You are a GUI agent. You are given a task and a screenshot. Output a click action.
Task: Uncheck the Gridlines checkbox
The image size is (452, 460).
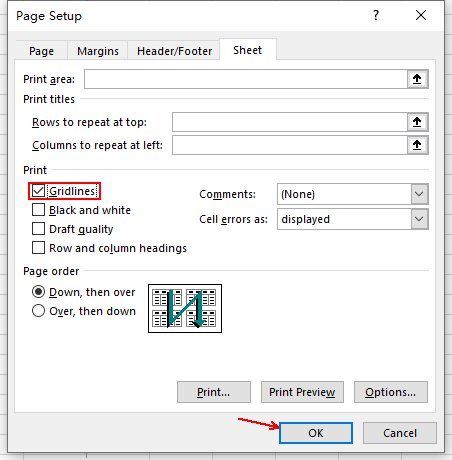pyautogui.click(x=38, y=191)
